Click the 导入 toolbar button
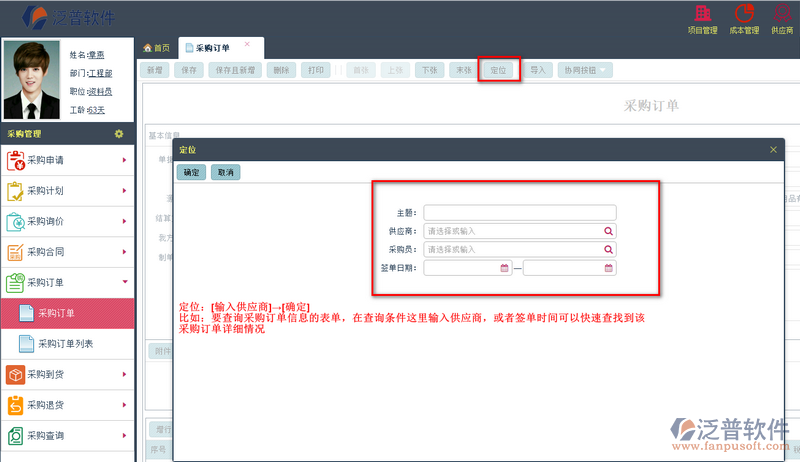 point(538,70)
